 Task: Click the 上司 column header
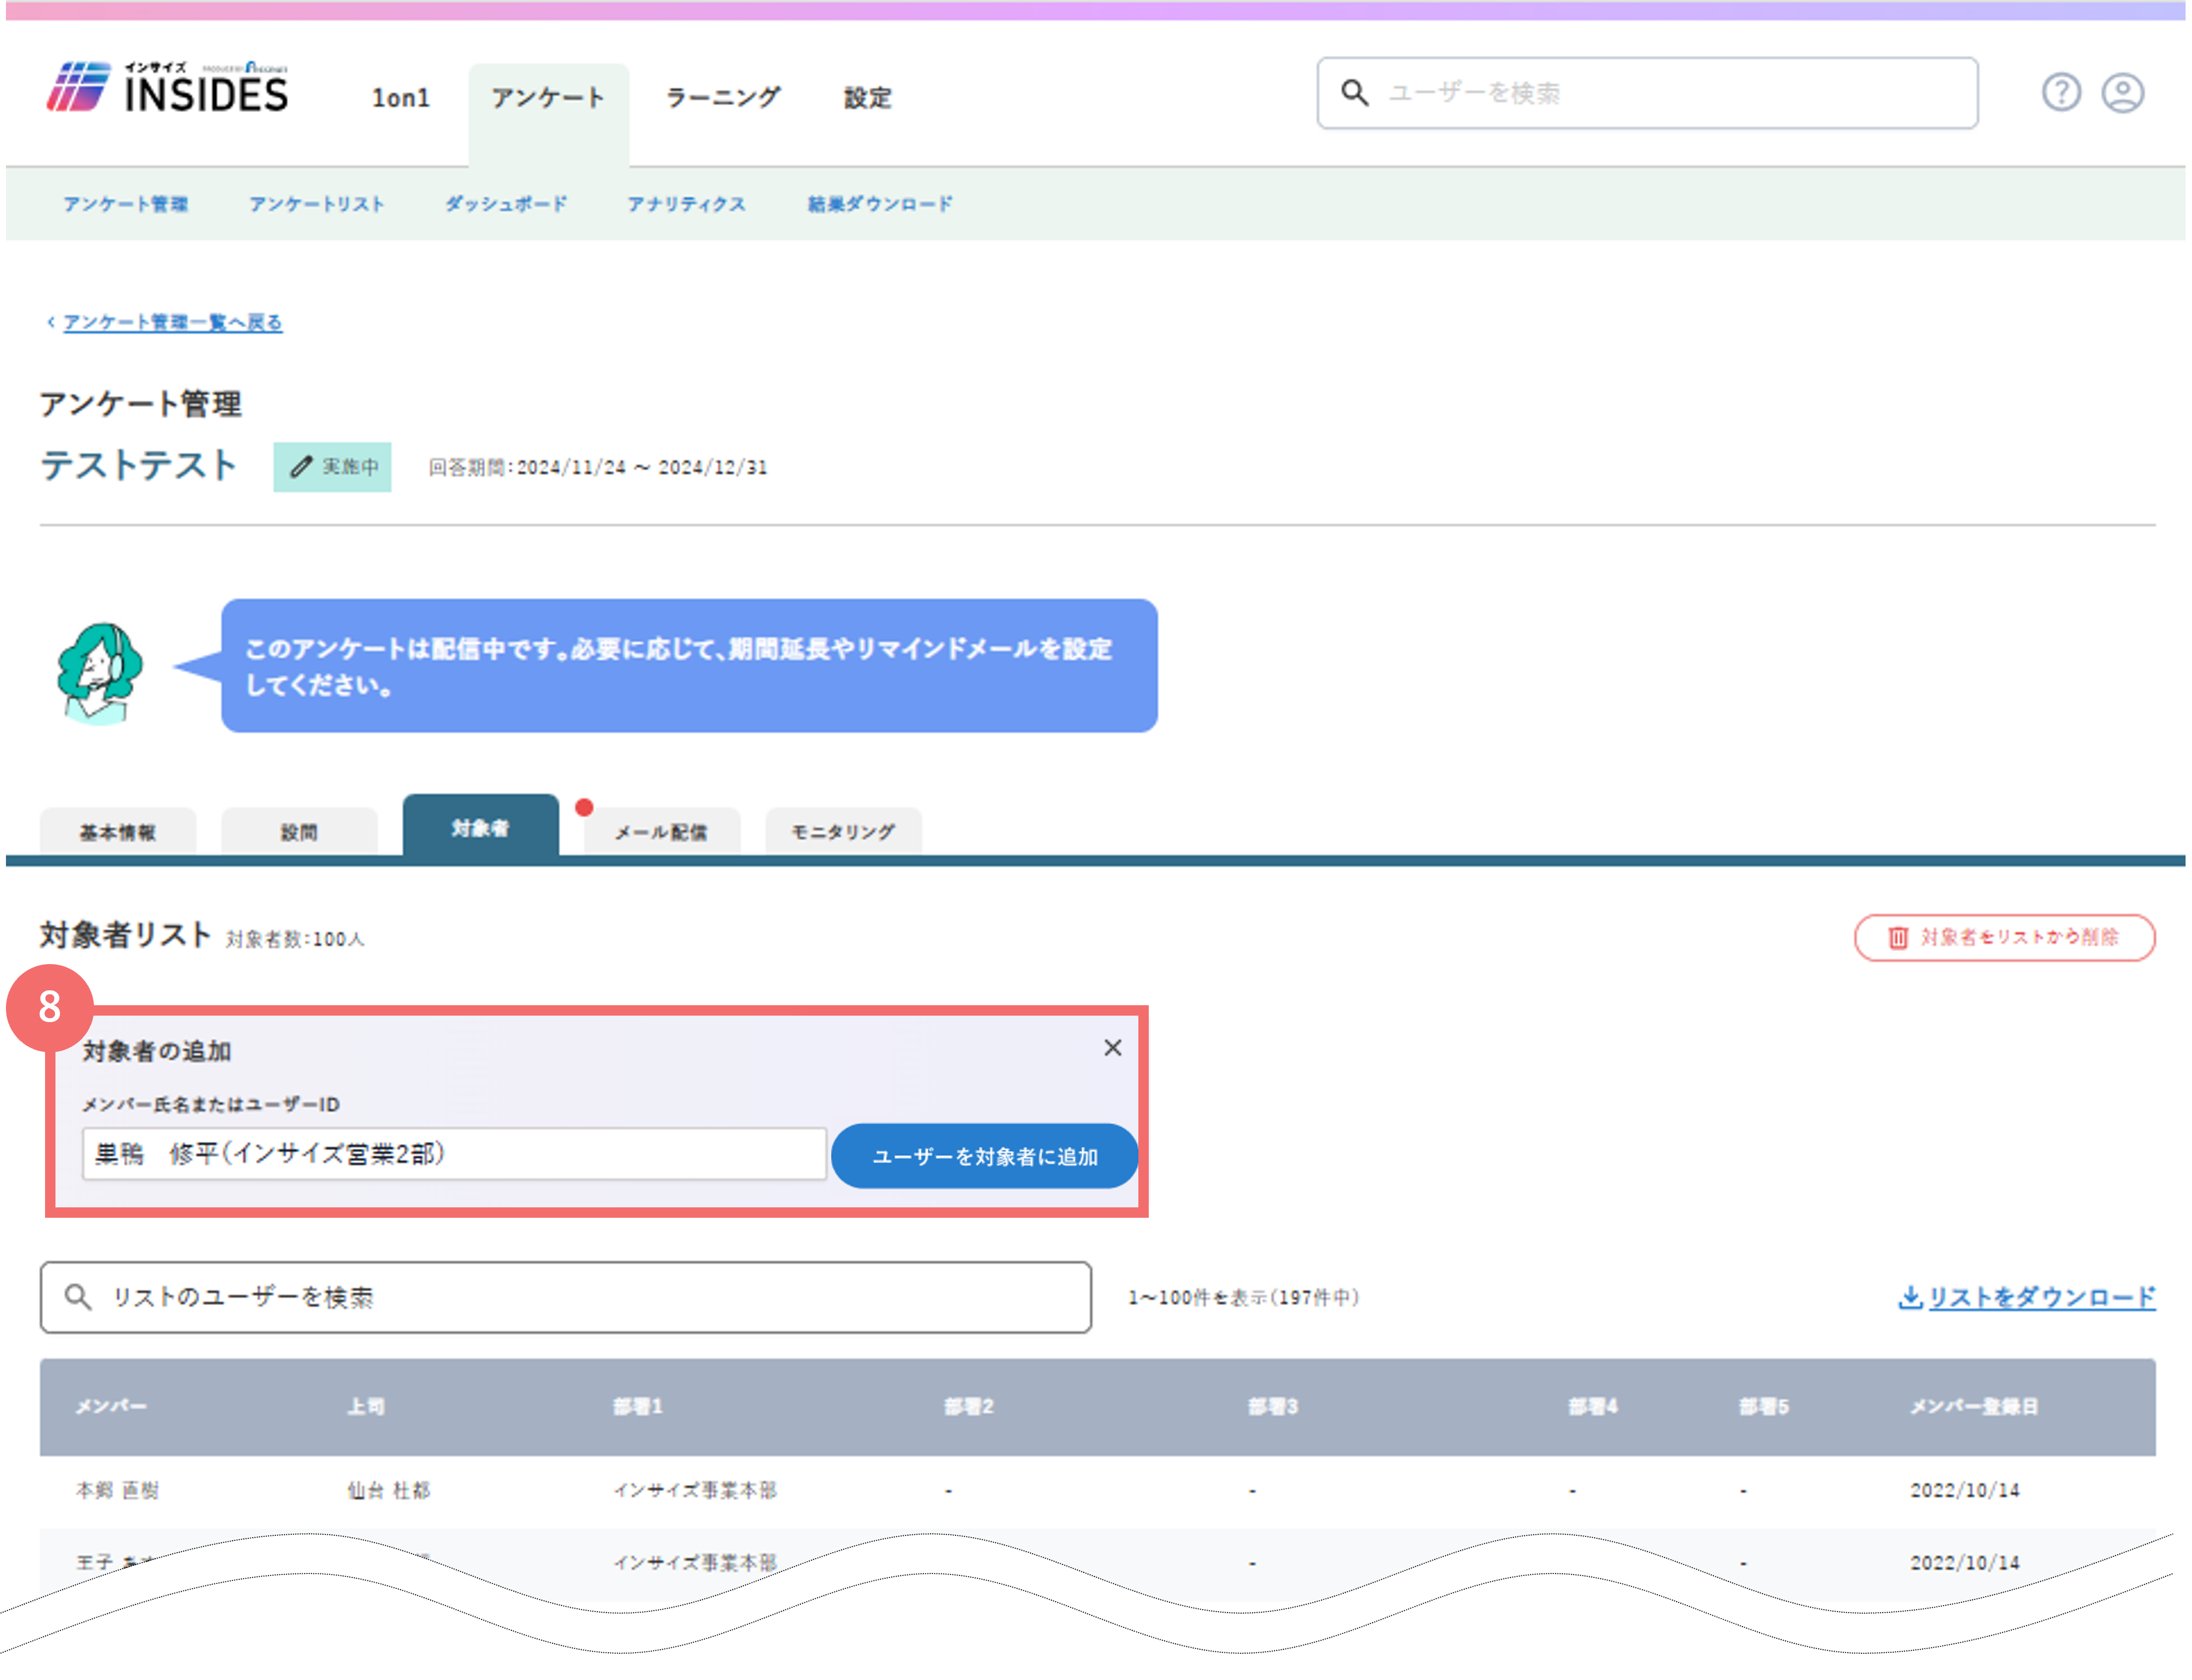click(366, 1406)
